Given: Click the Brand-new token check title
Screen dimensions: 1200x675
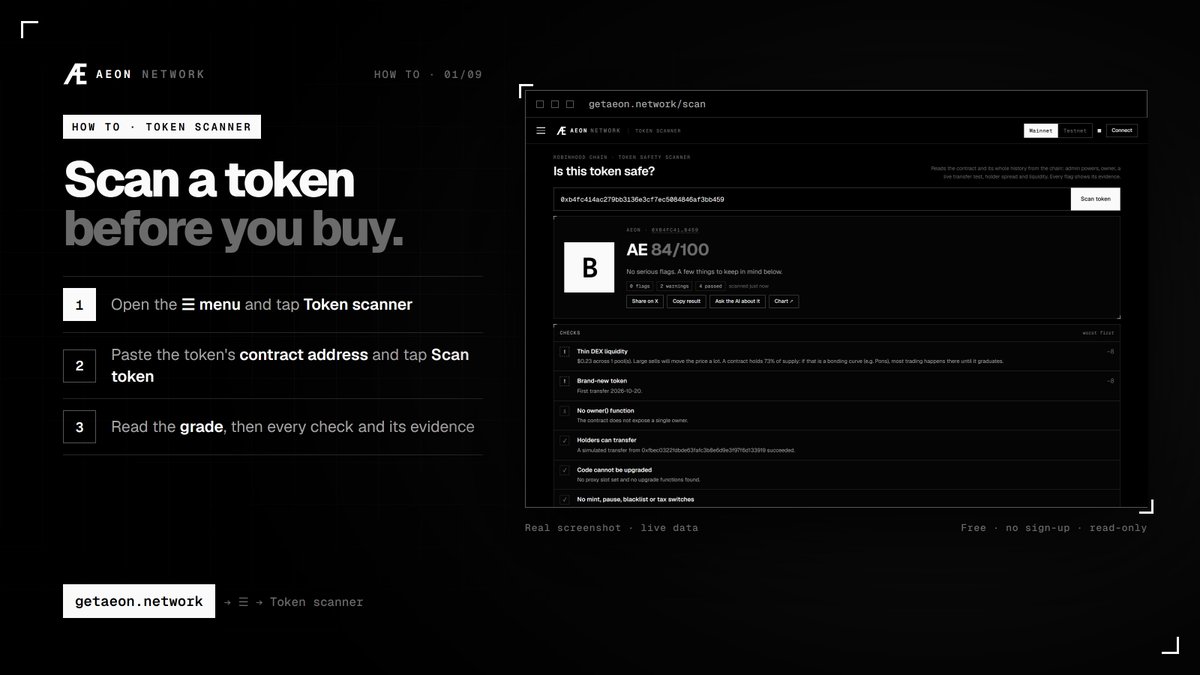Looking at the screenshot, I should tap(601, 381).
